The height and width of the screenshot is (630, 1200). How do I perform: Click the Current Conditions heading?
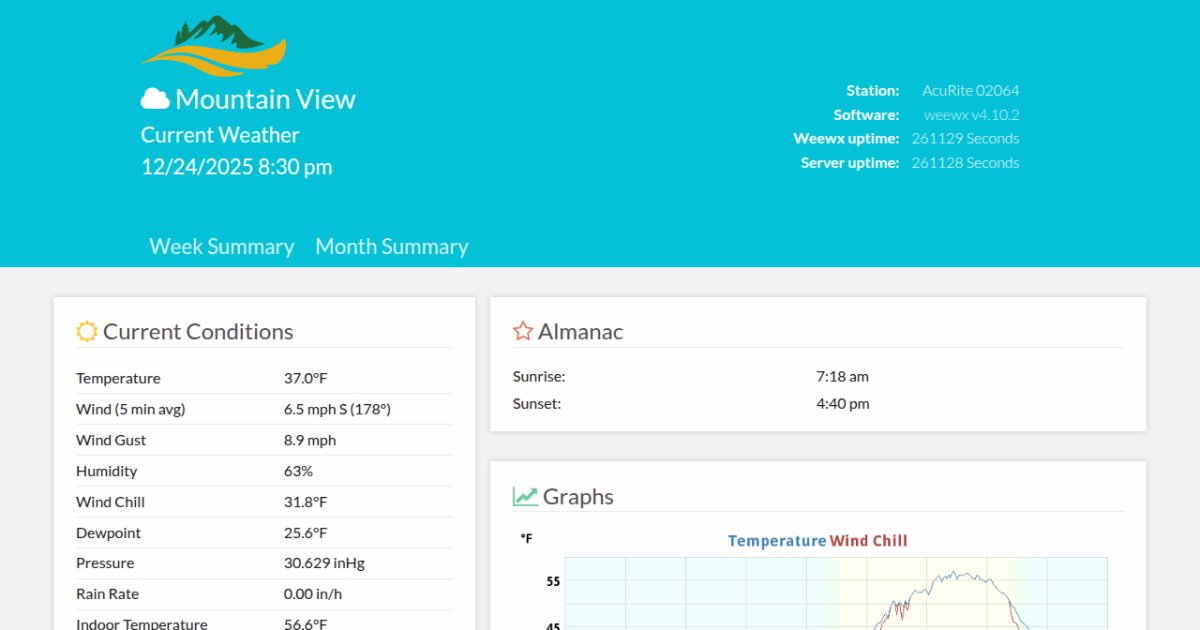[198, 332]
